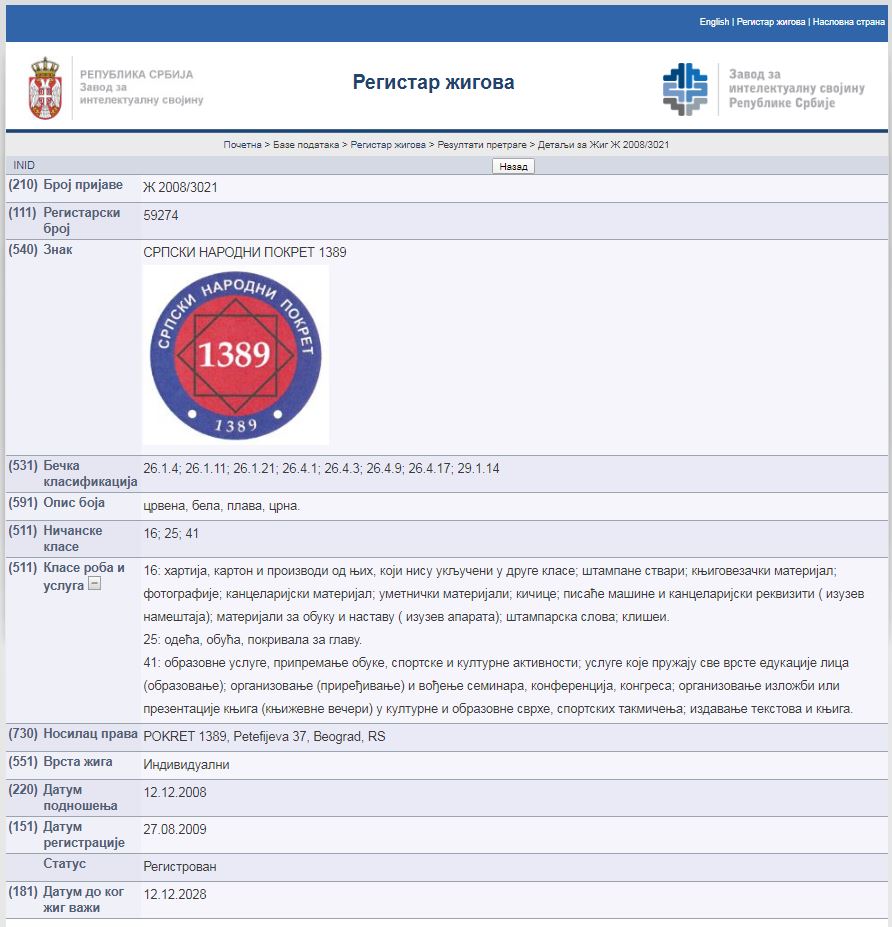Open Регистар жигова in the top blue bar
Image resolution: width=892 pixels, height=927 pixels.
click(770, 22)
